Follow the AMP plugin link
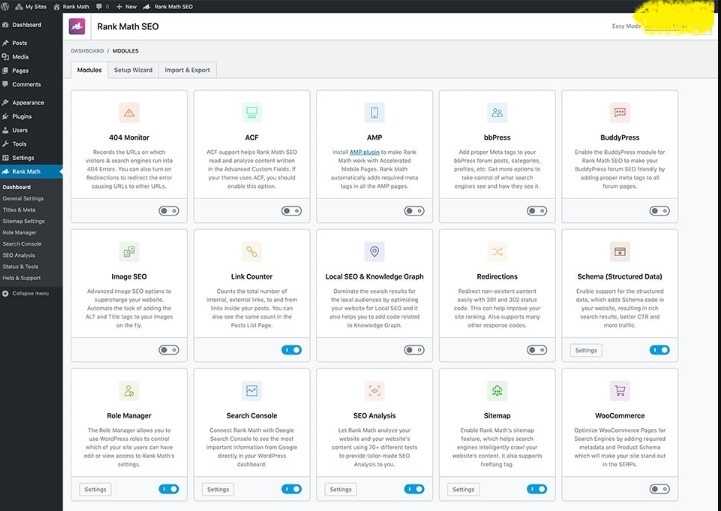 (x=365, y=152)
